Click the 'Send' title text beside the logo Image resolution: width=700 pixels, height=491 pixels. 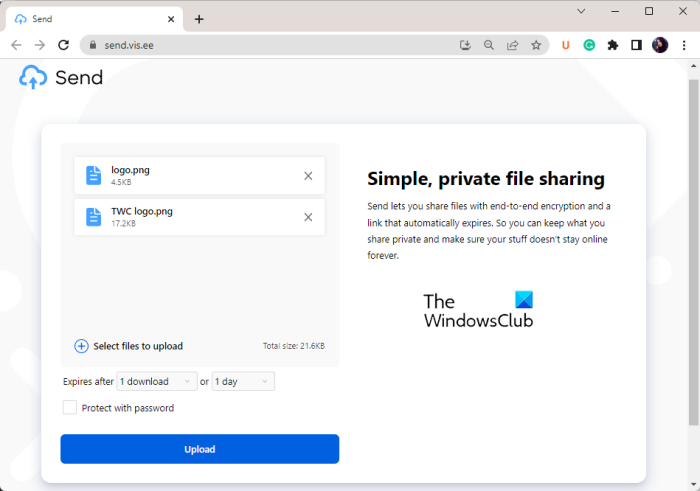[79, 78]
